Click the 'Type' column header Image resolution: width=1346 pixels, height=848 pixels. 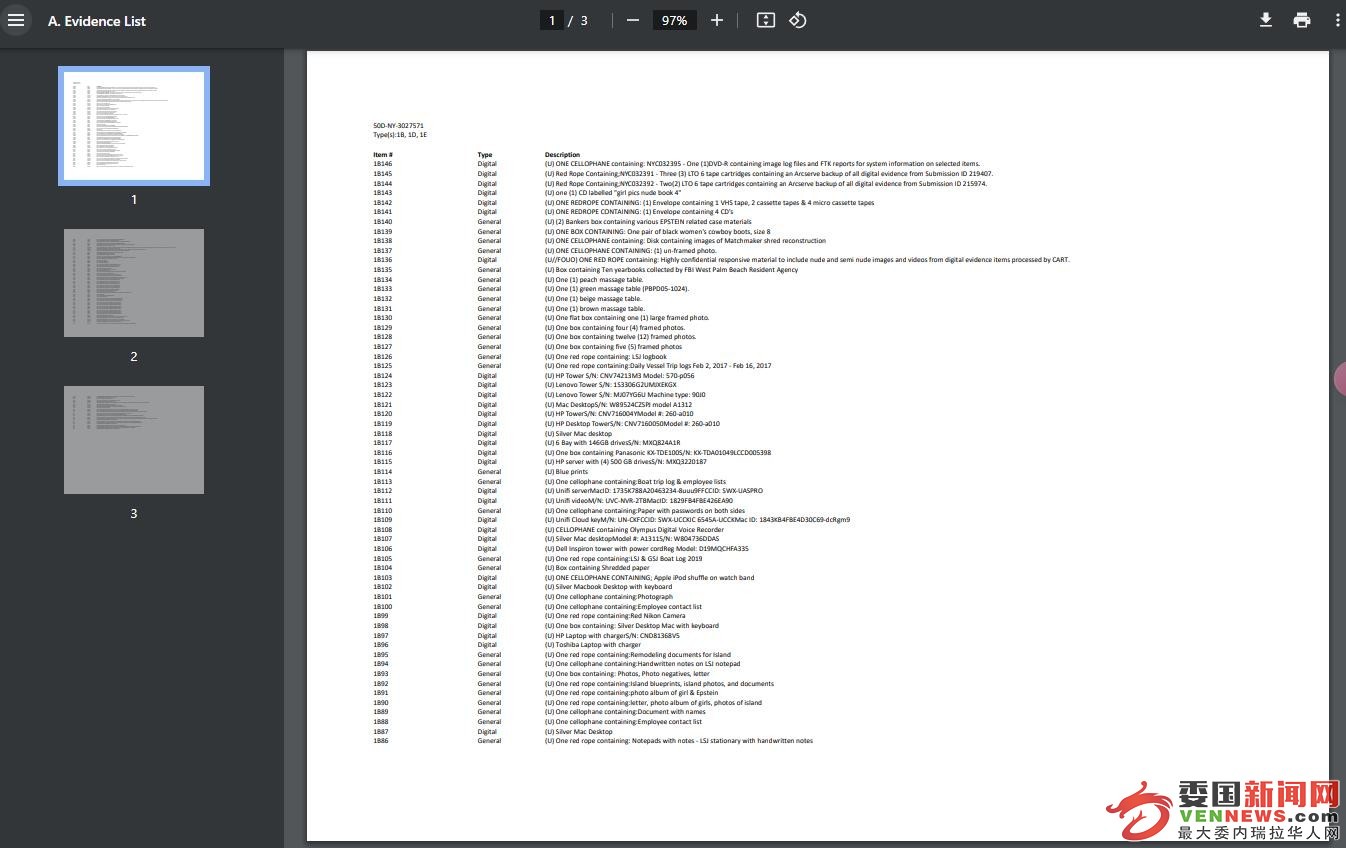pos(485,155)
